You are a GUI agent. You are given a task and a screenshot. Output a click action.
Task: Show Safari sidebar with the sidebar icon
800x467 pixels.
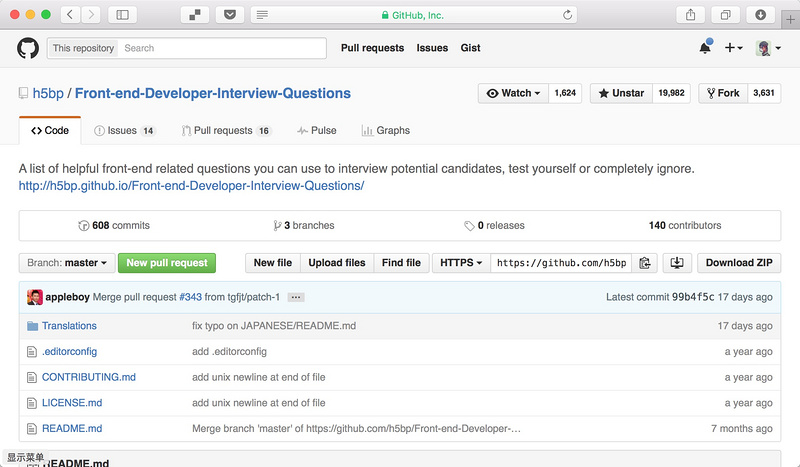click(122, 15)
